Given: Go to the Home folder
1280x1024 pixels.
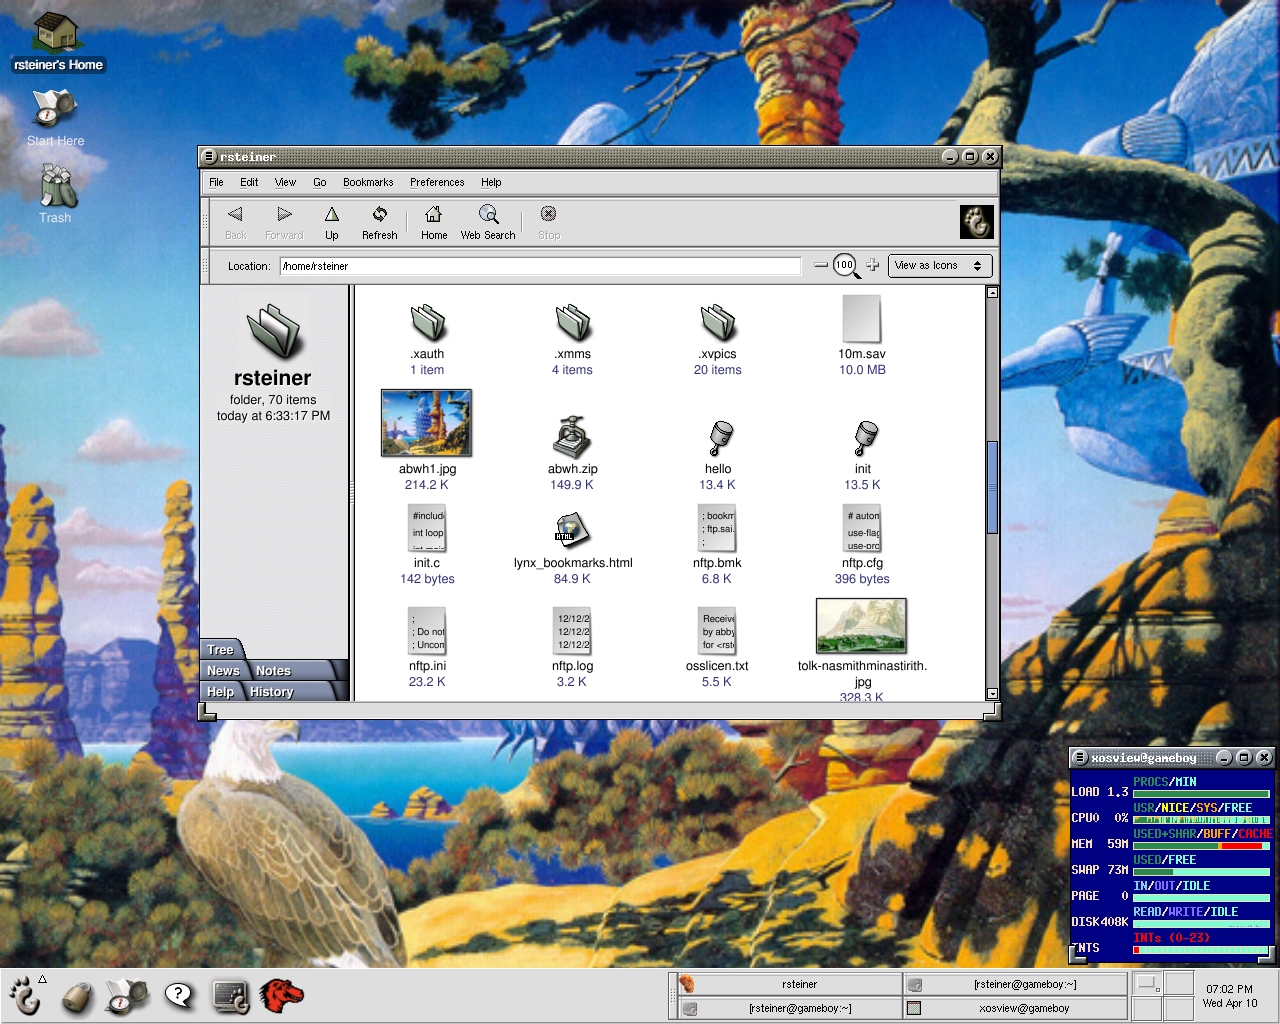Looking at the screenshot, I should [434, 222].
